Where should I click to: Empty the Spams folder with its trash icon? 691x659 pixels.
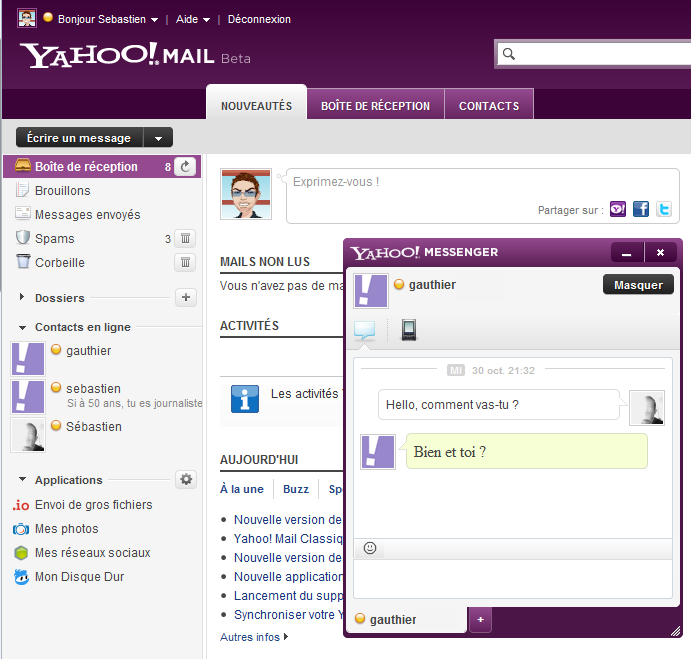point(185,238)
